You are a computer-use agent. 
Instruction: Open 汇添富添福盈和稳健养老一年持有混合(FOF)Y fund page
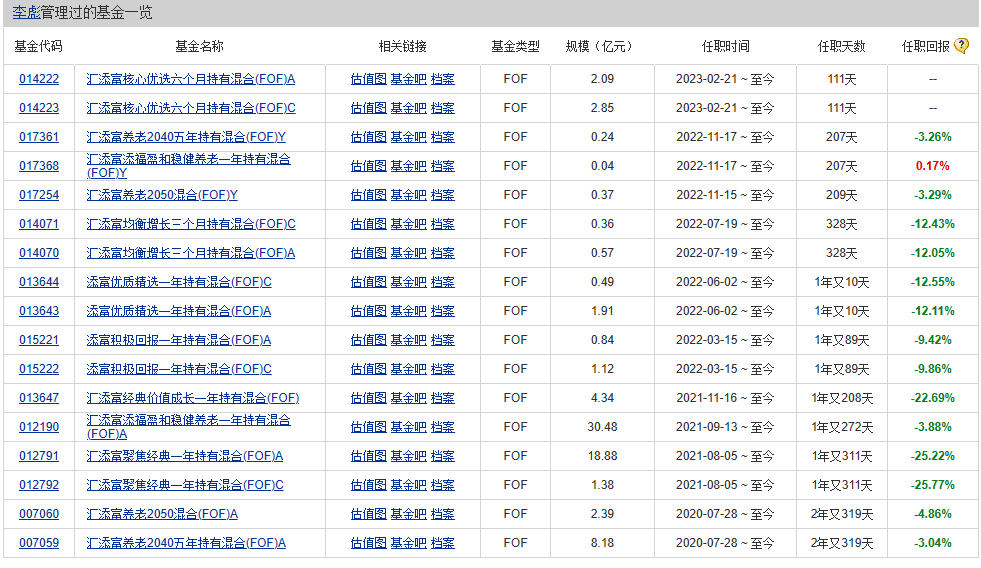coord(188,166)
